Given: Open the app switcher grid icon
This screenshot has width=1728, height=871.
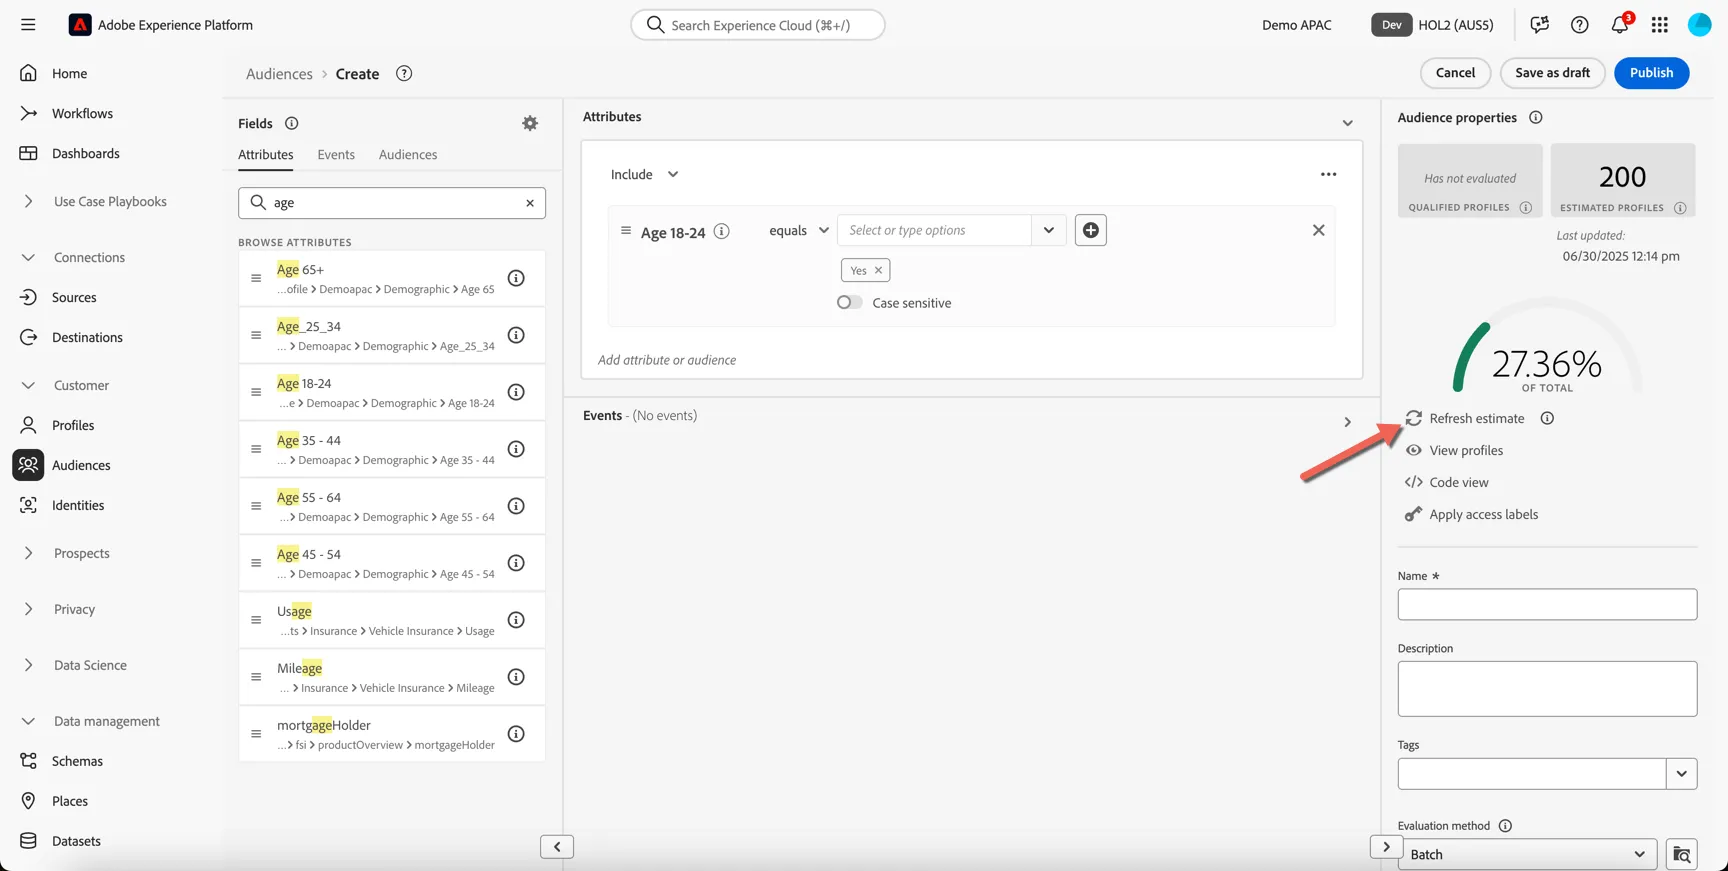Looking at the screenshot, I should (x=1660, y=25).
